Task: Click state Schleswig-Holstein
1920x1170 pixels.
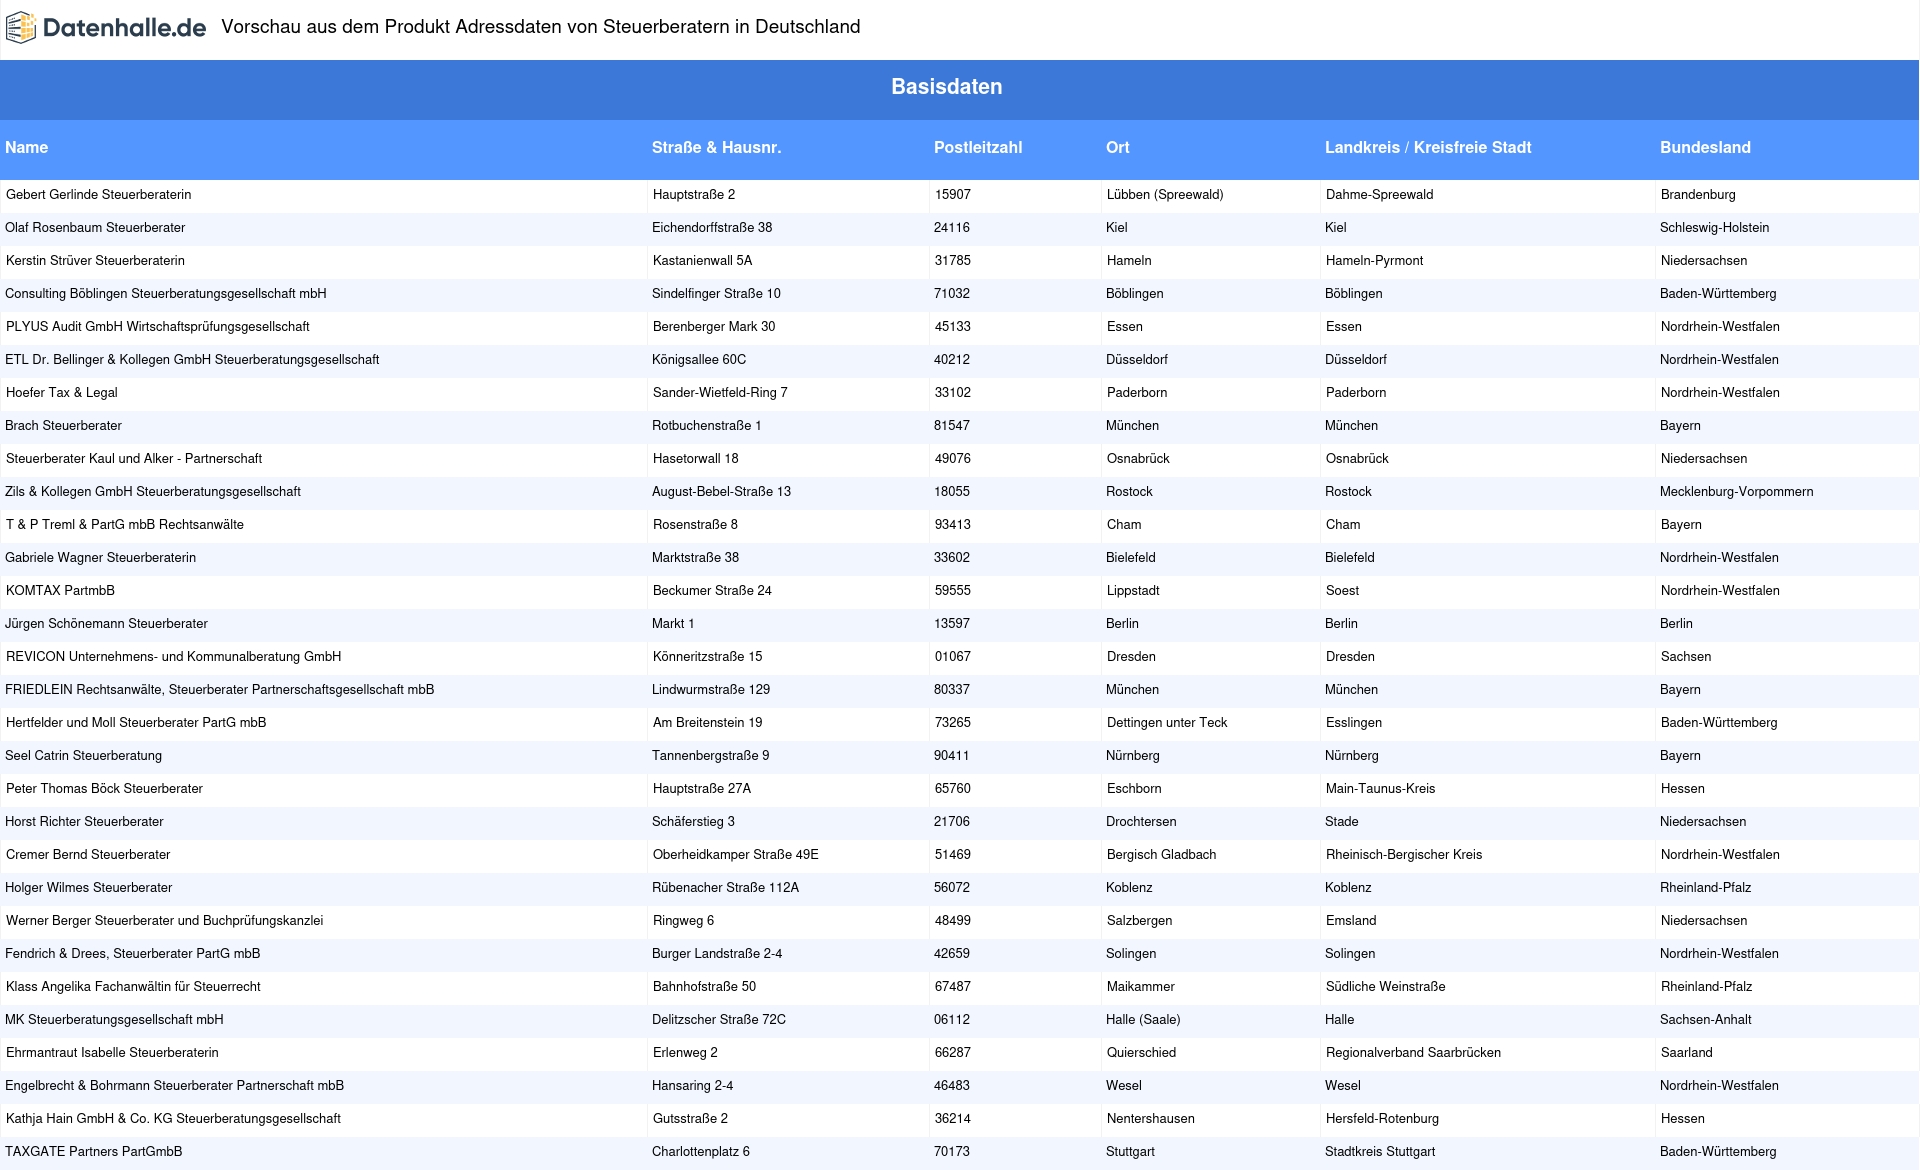Action: click(1714, 228)
